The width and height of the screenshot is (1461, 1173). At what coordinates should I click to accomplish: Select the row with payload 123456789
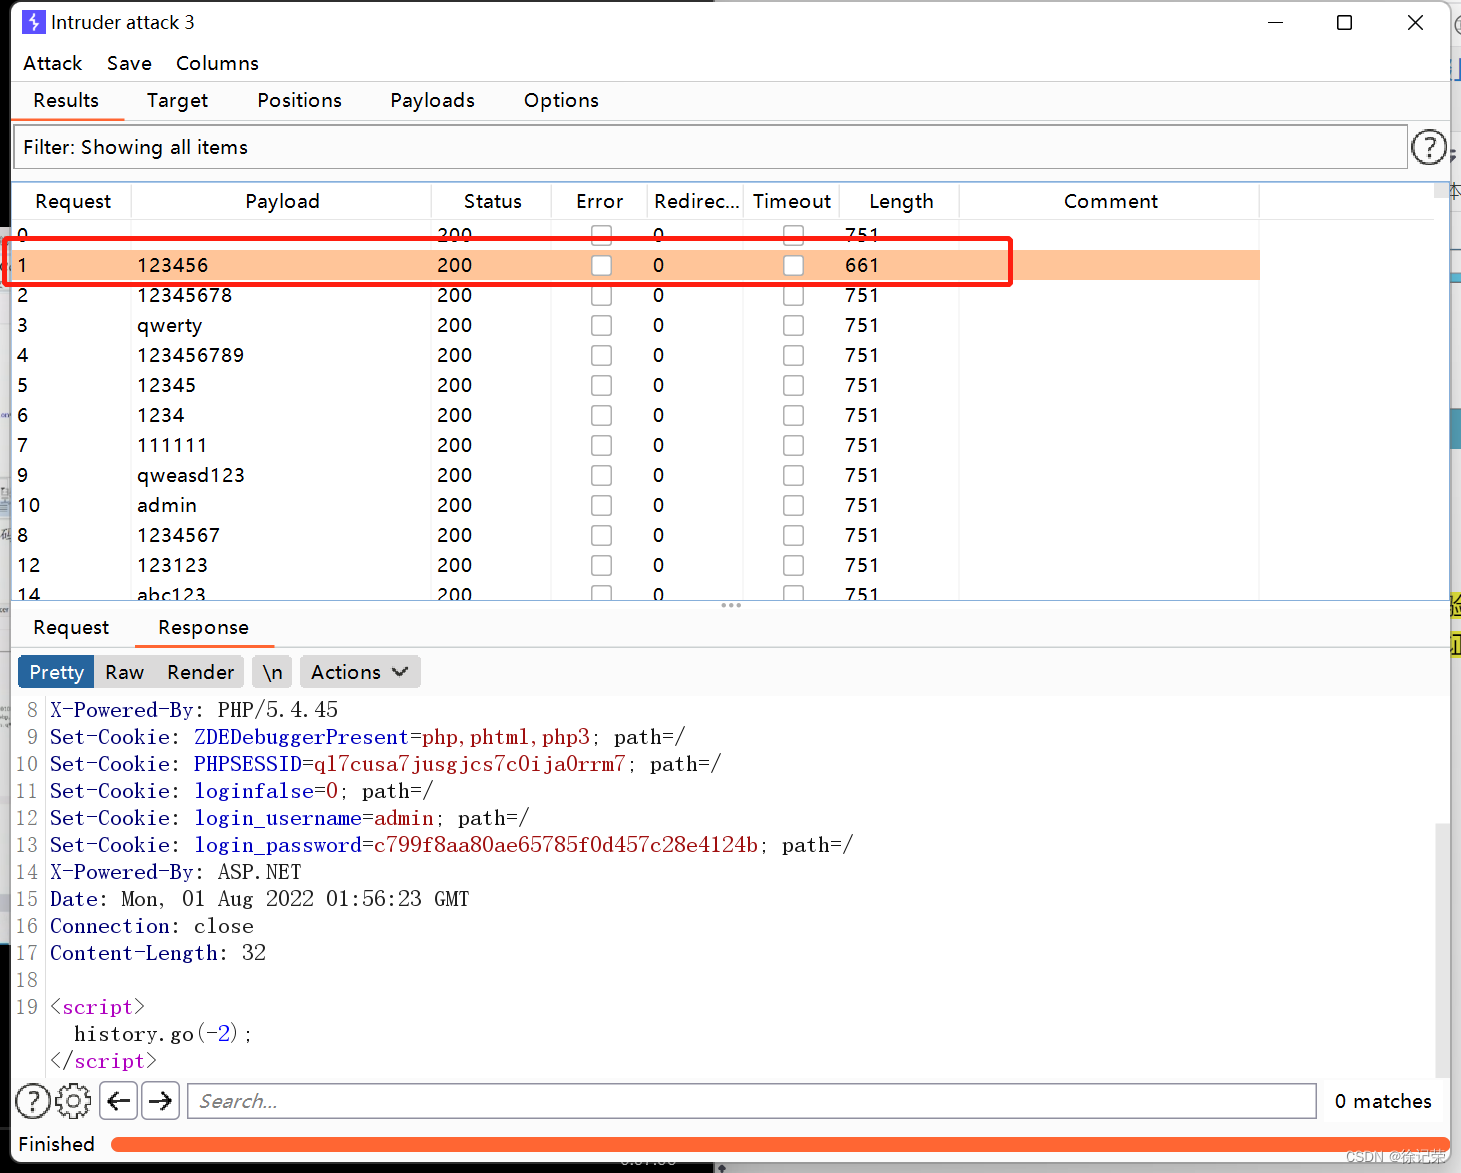pos(636,355)
